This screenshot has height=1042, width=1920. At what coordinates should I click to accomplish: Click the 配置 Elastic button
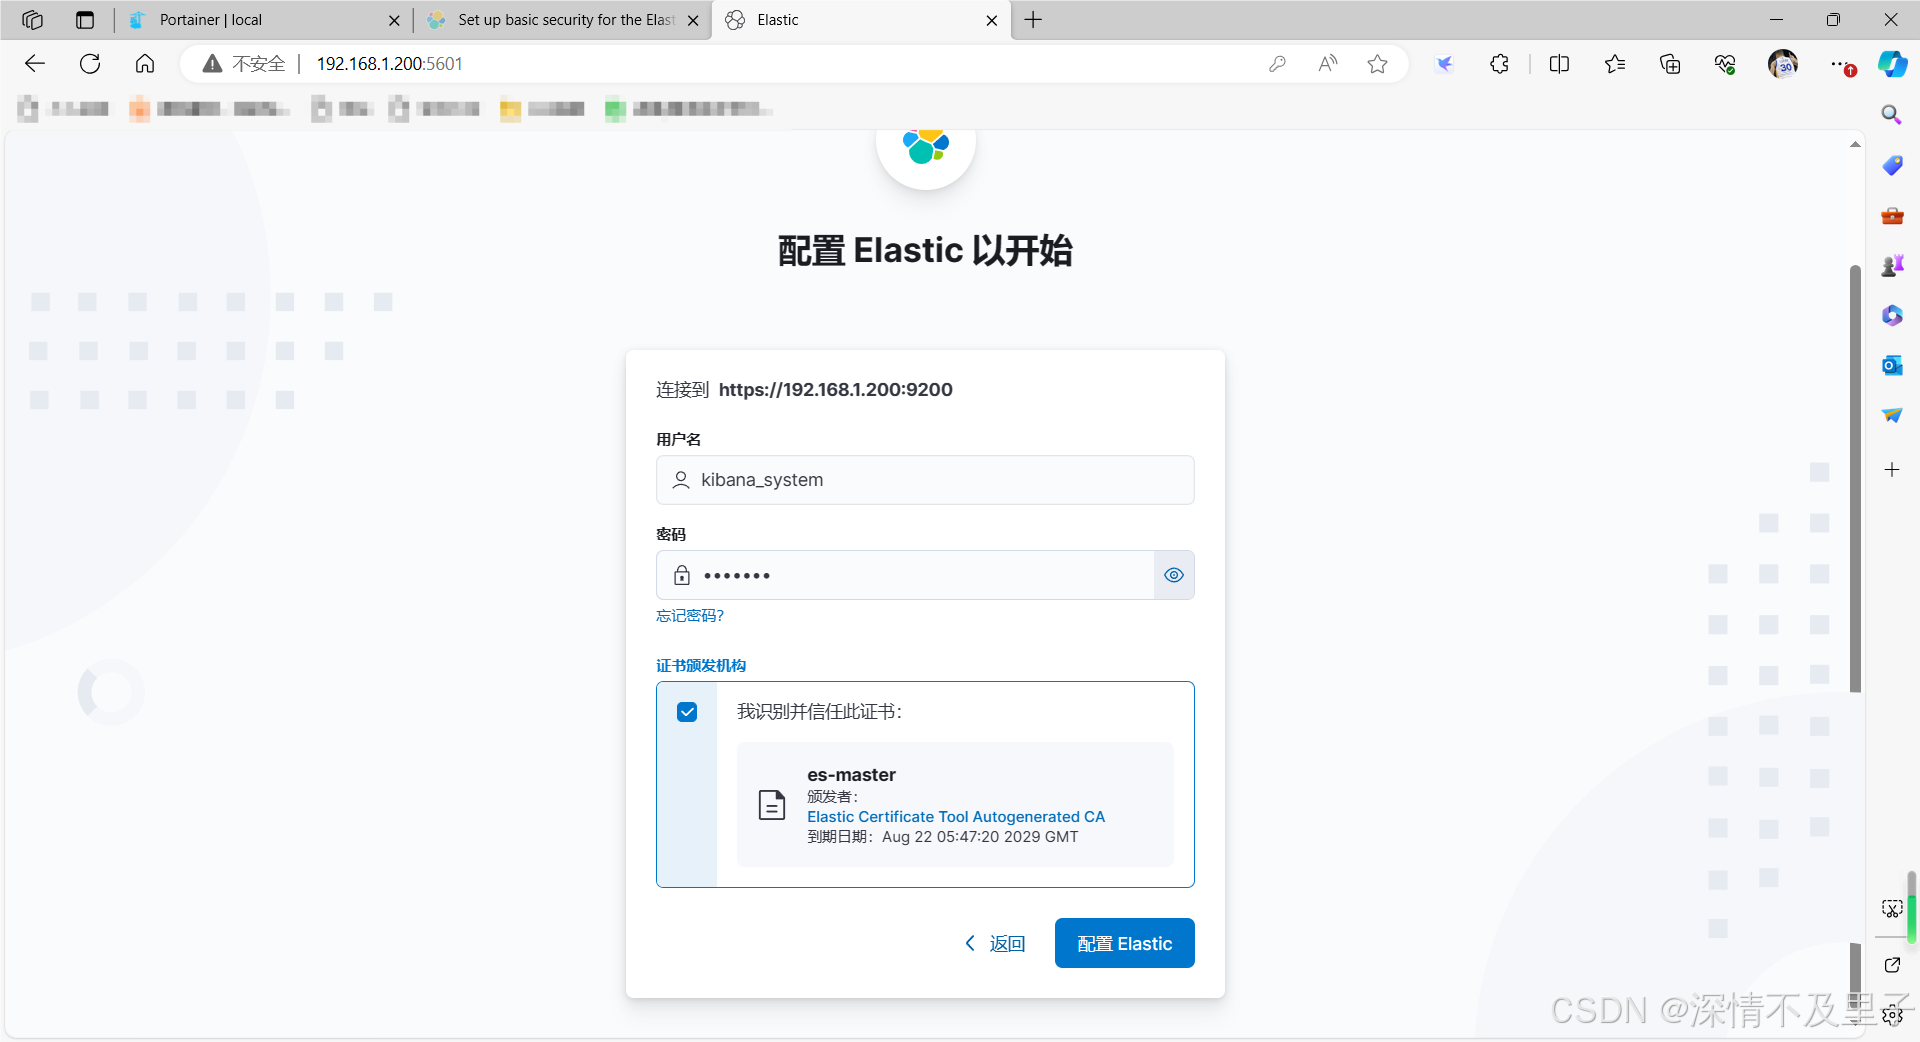[1125, 943]
